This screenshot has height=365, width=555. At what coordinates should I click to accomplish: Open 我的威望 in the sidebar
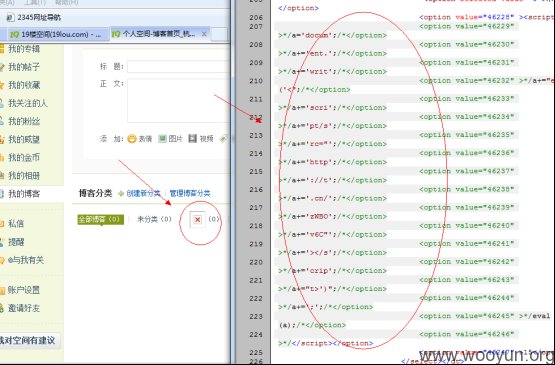point(24,139)
